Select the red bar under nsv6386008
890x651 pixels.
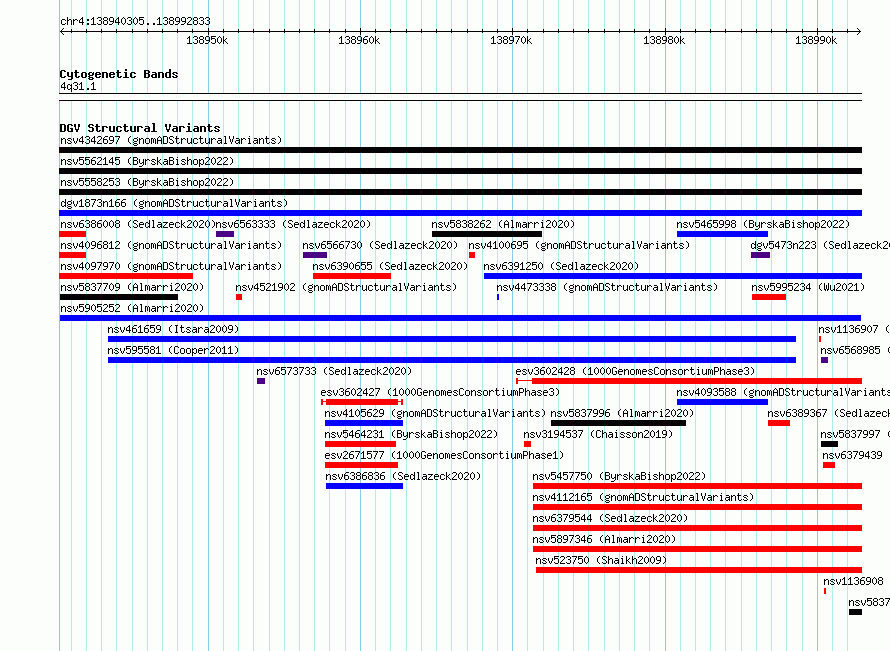click(73, 234)
